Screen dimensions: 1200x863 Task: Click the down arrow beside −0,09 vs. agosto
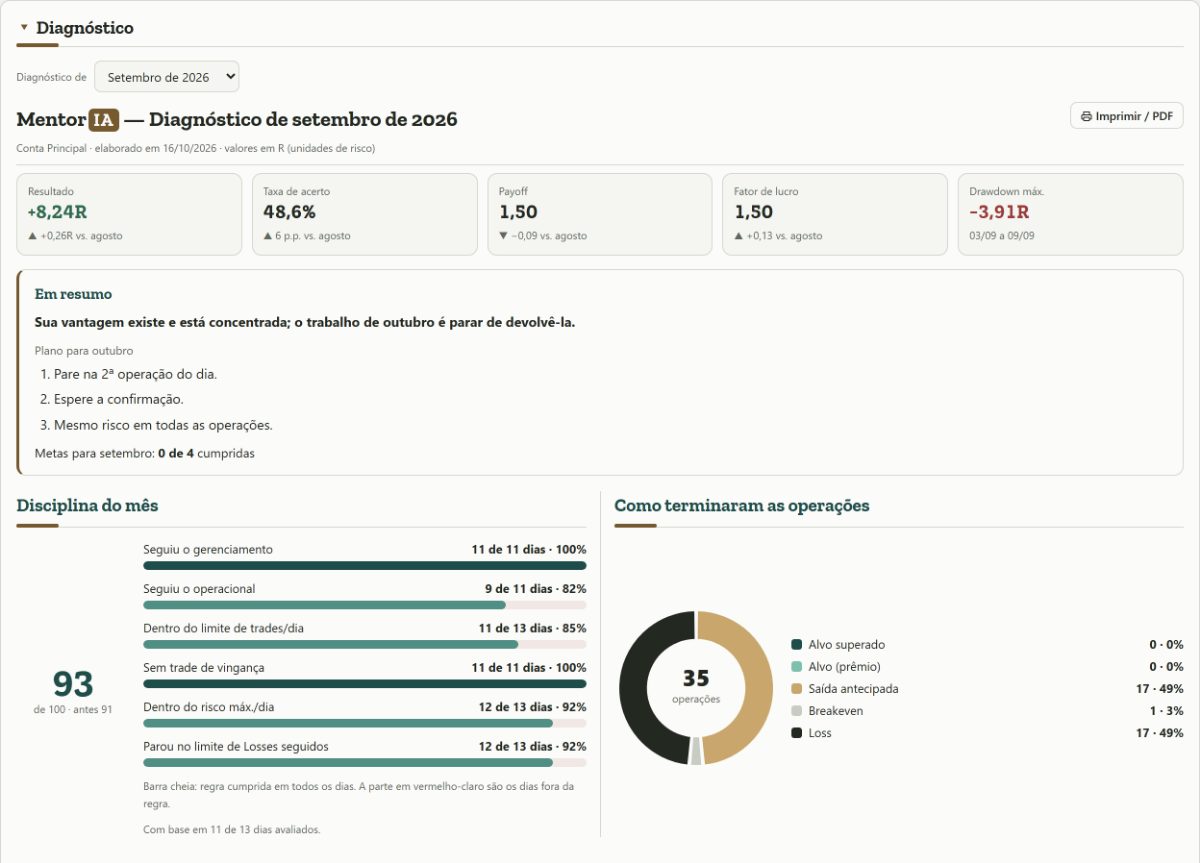[503, 236]
